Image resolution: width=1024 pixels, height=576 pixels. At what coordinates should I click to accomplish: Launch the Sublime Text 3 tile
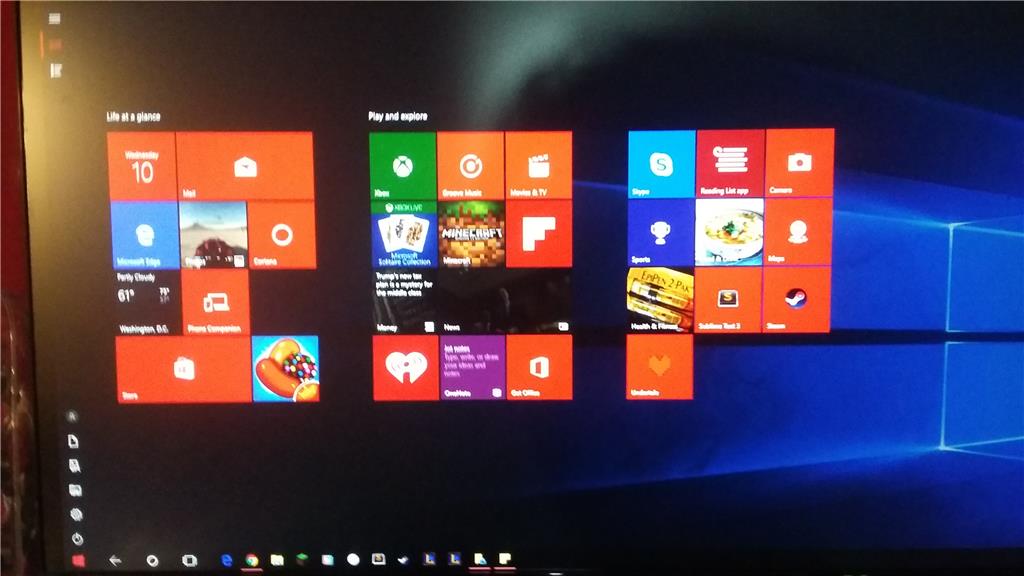click(728, 300)
